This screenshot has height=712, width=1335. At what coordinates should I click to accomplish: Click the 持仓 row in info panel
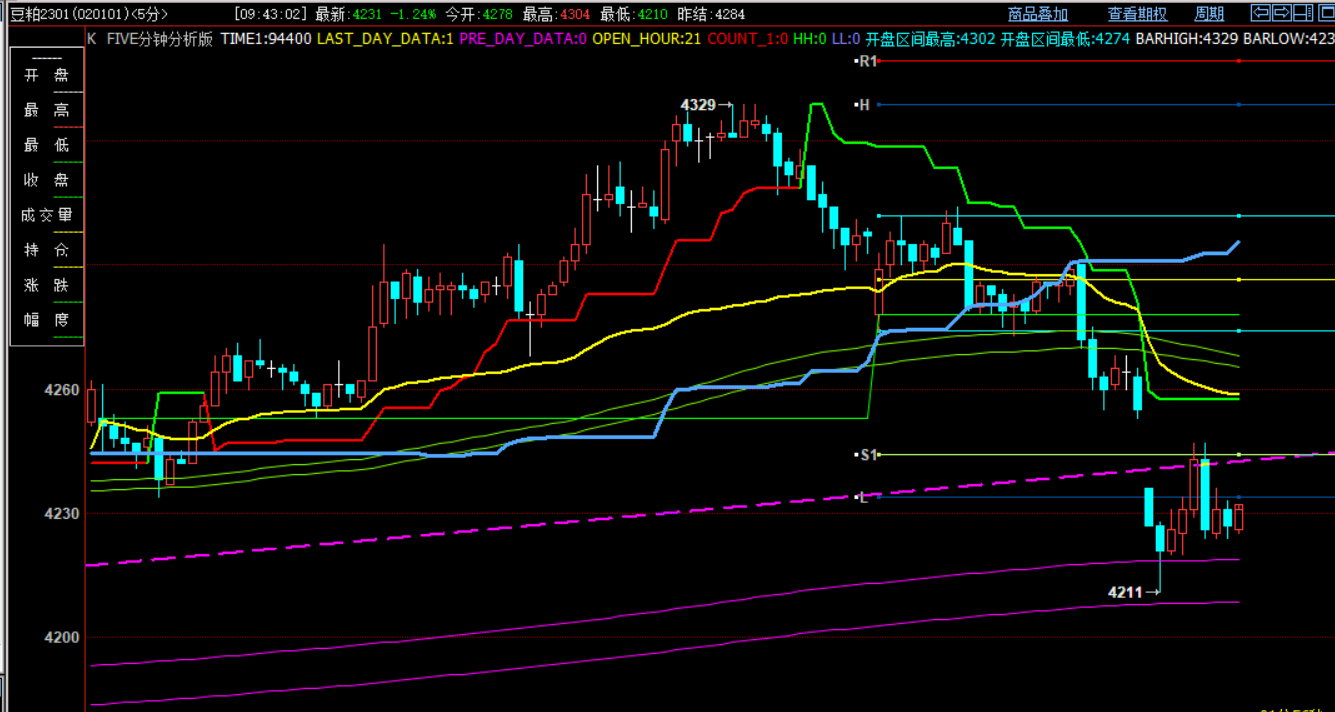click(x=46, y=250)
